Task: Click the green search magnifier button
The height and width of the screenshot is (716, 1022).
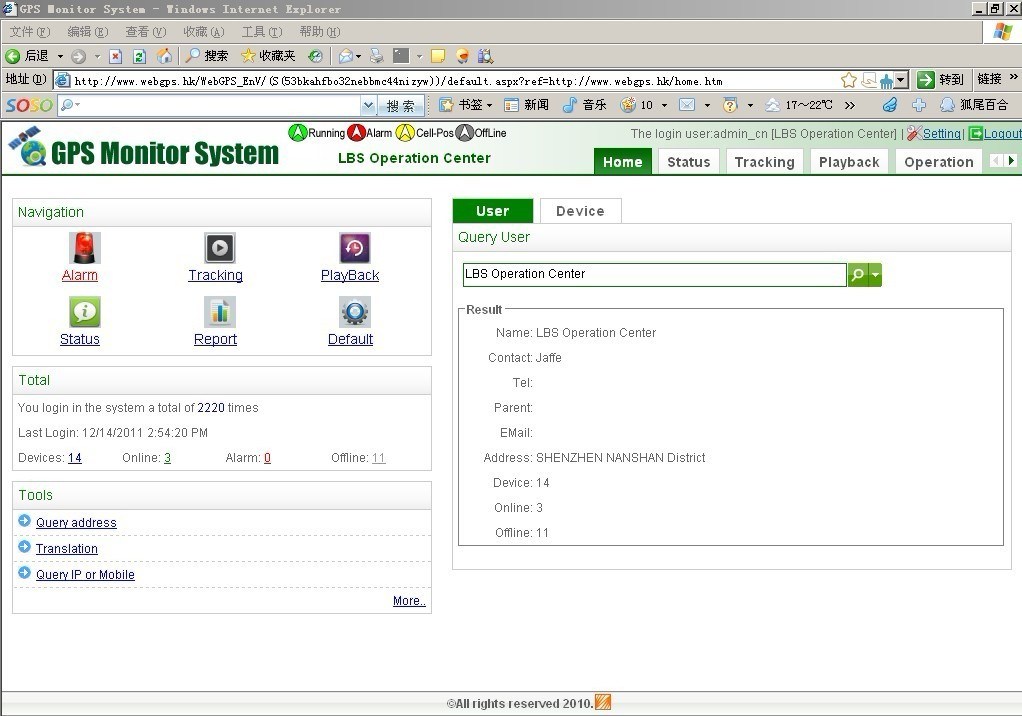Action: [x=858, y=275]
